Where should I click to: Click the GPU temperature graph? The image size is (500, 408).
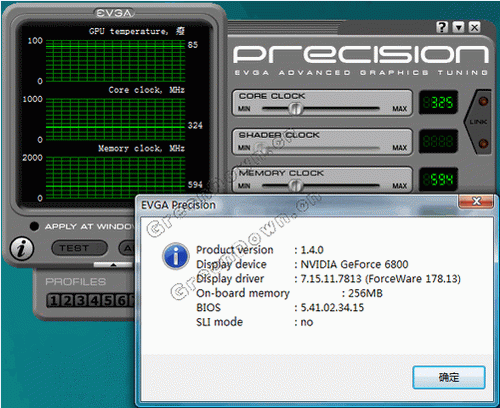click(x=115, y=61)
